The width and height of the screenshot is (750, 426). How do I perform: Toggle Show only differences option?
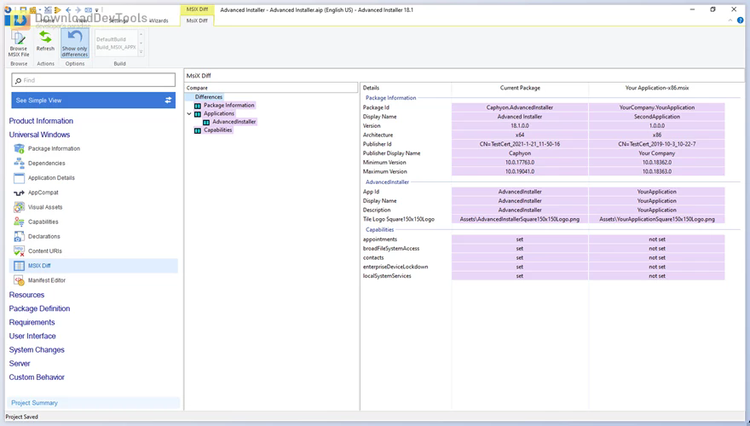pos(75,43)
